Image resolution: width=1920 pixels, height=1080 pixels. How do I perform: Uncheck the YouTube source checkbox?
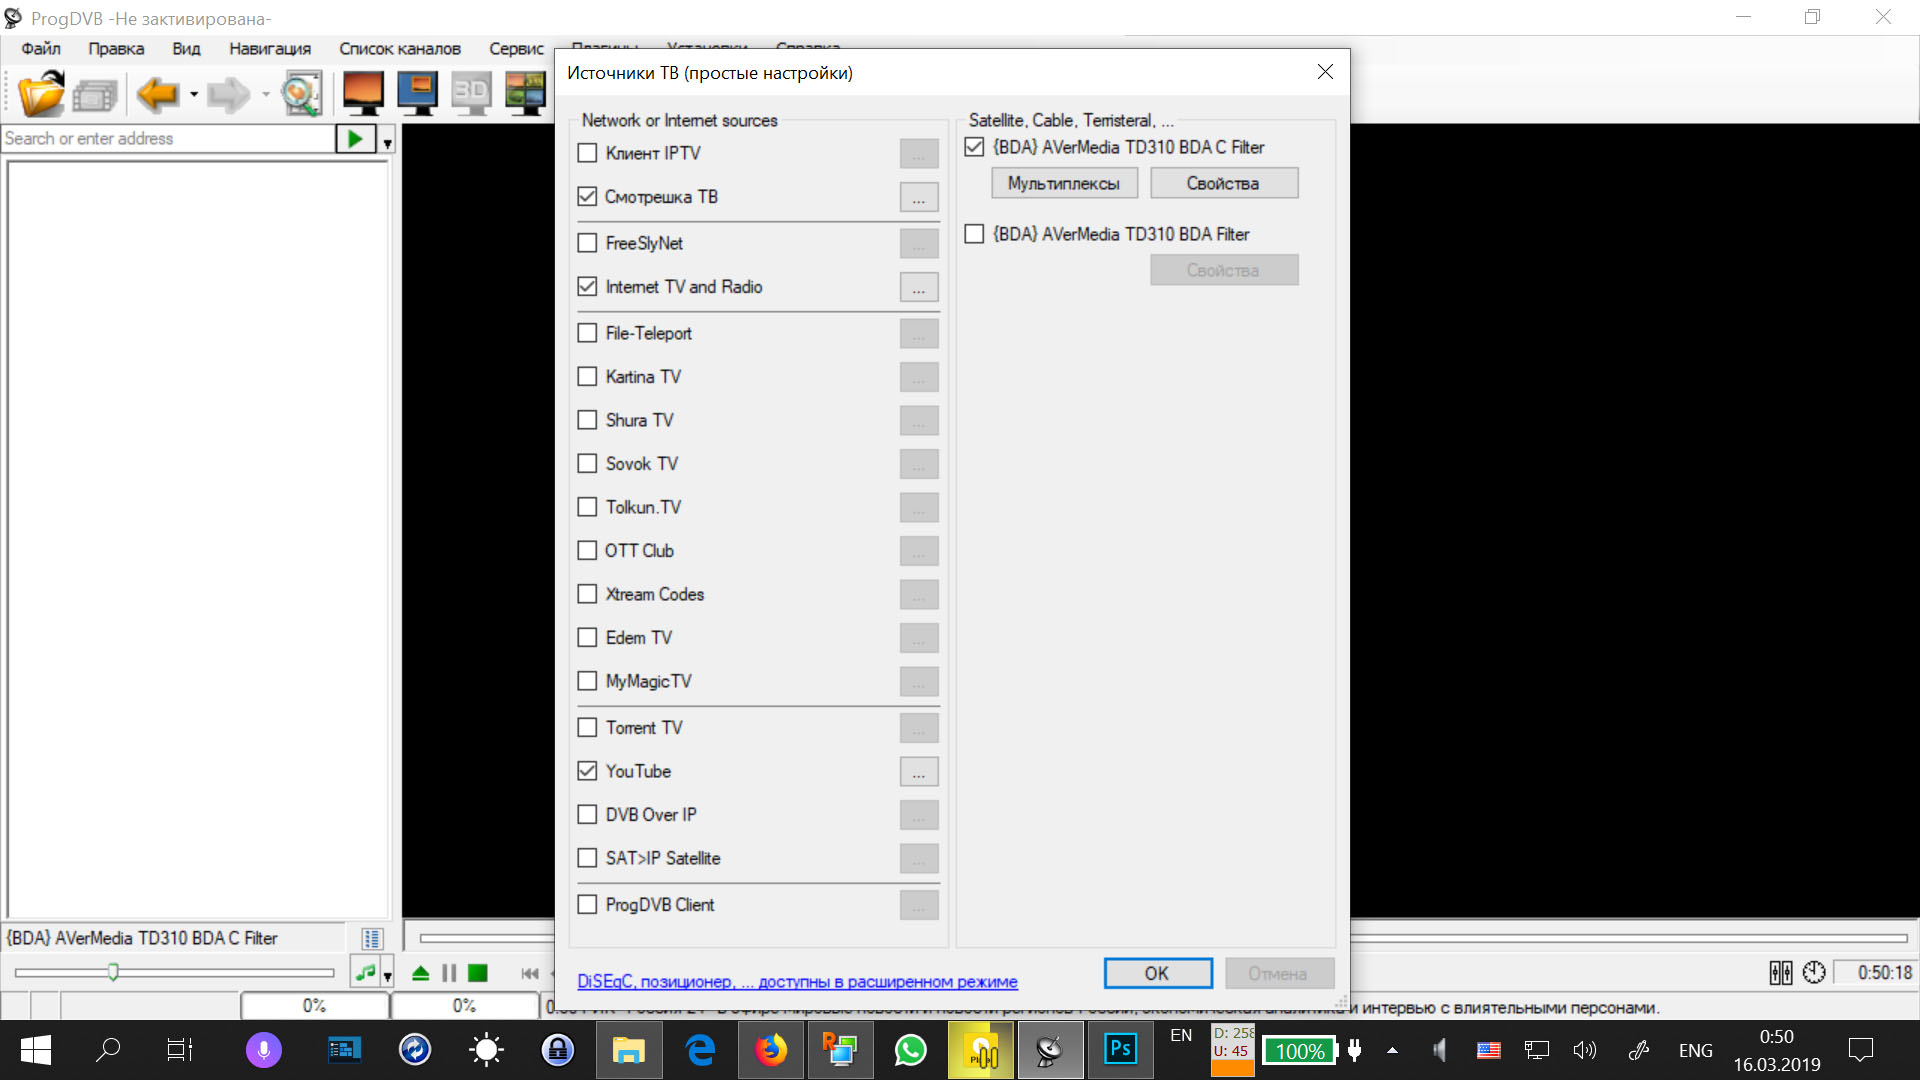tap(588, 771)
